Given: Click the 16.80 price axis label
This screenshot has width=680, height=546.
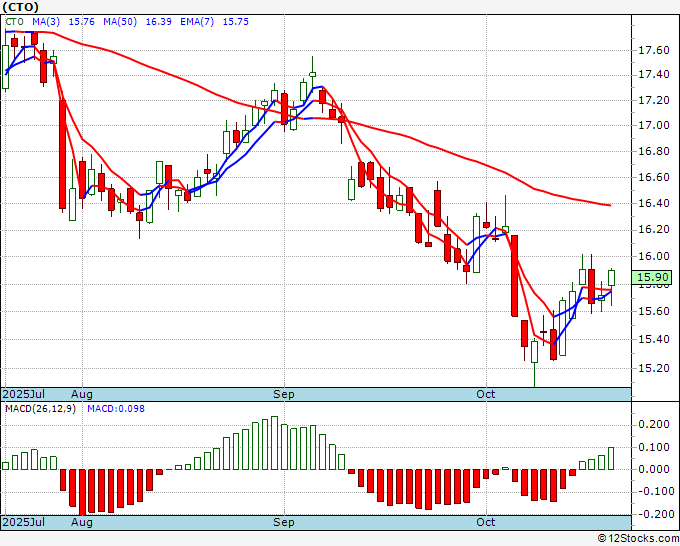Looking at the screenshot, I should pyautogui.click(x=654, y=151).
